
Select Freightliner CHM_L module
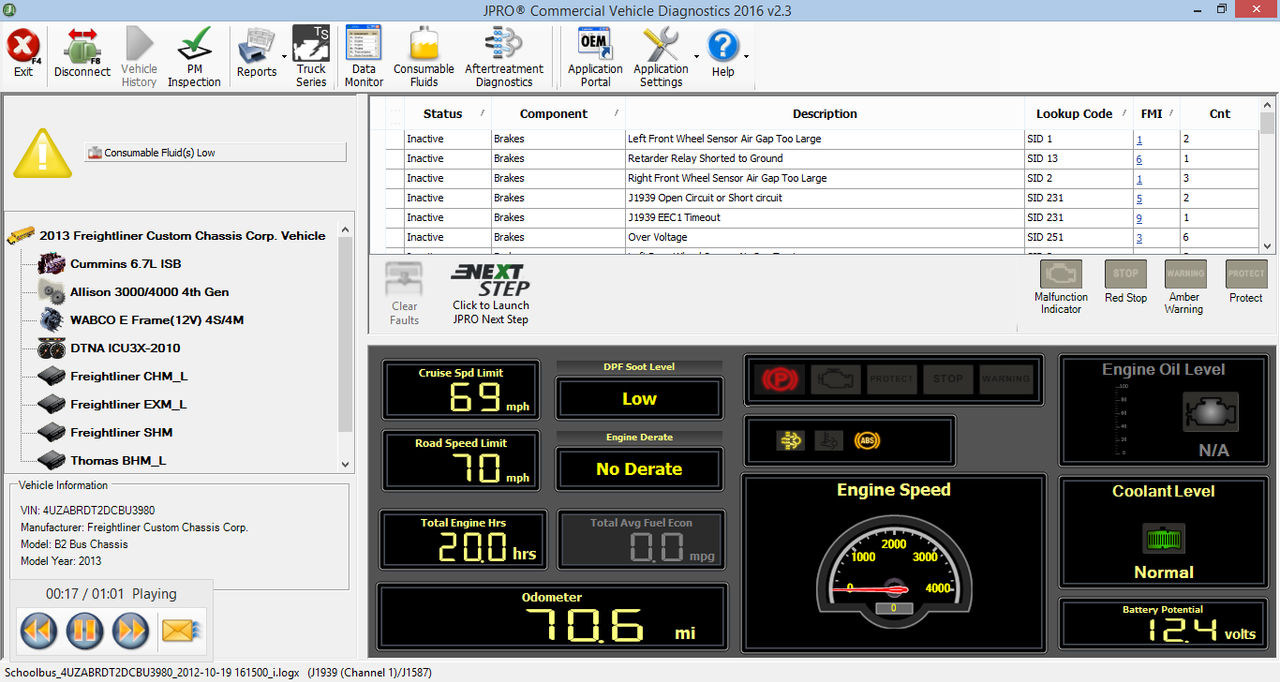[128, 376]
